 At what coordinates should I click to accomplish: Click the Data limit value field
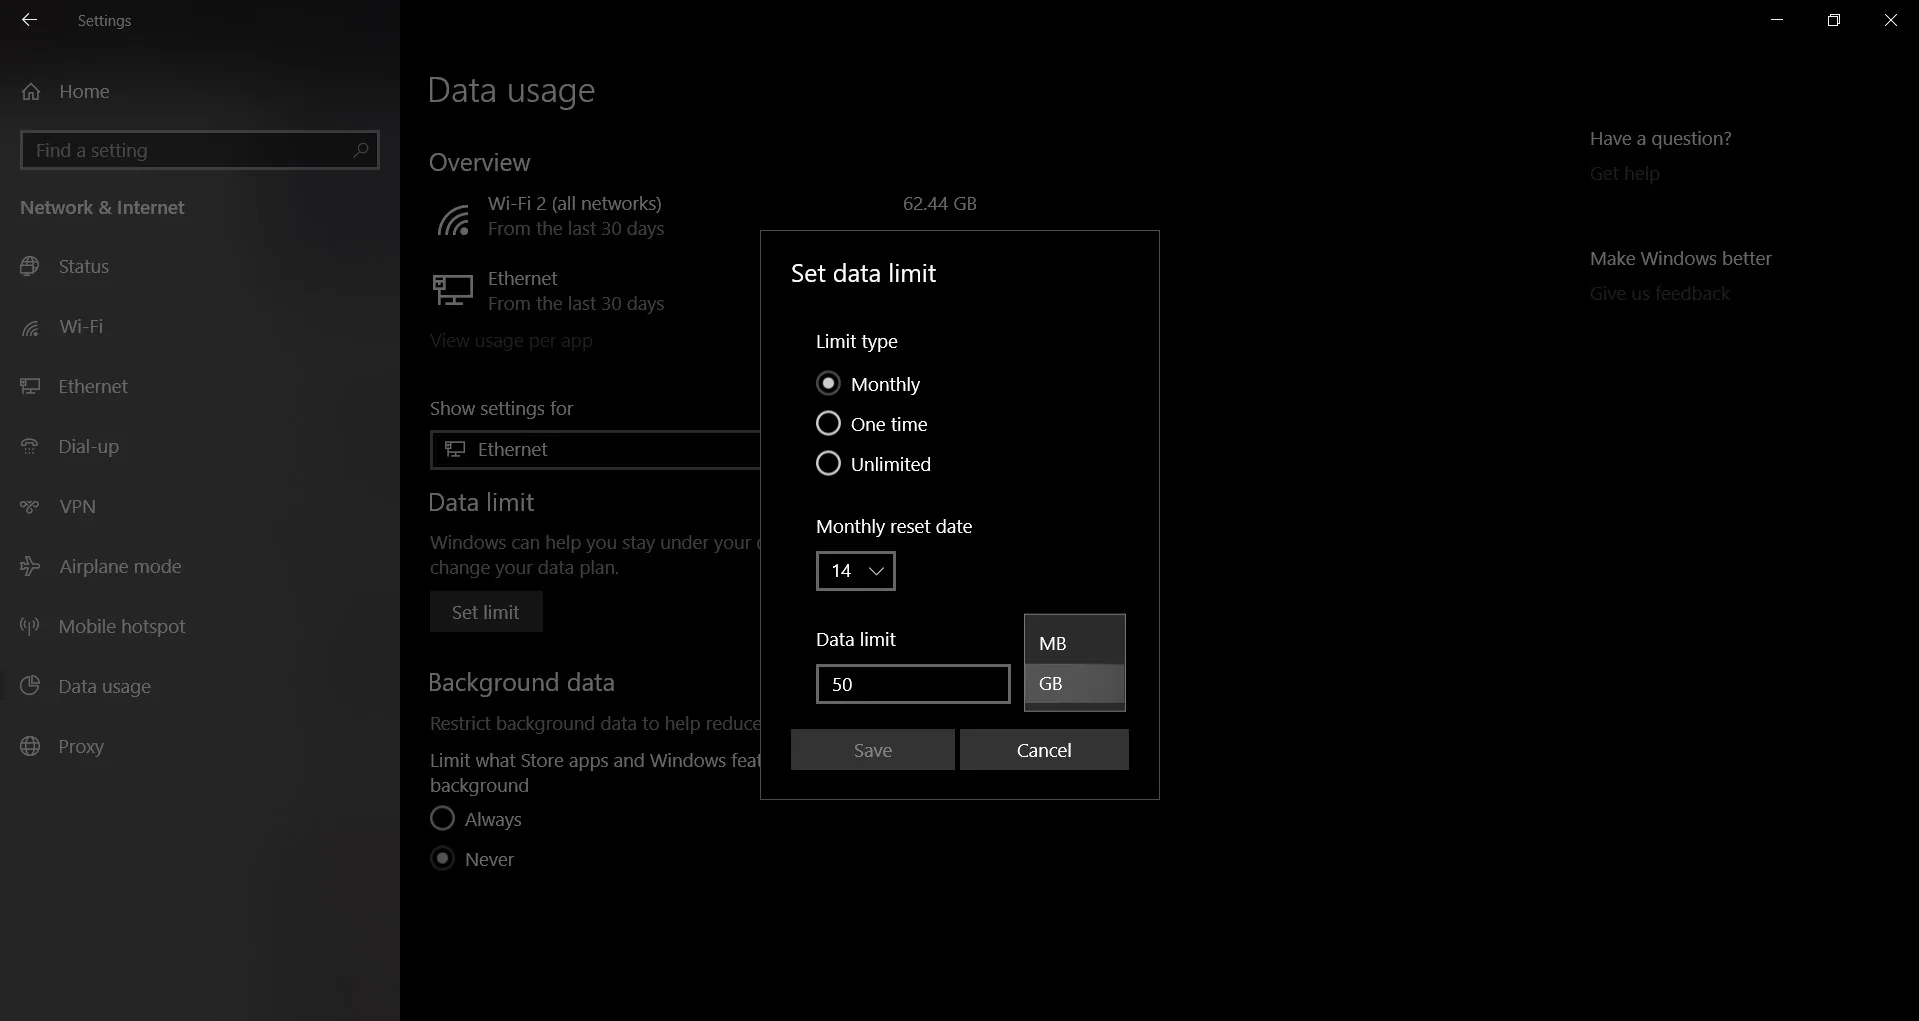tap(913, 684)
